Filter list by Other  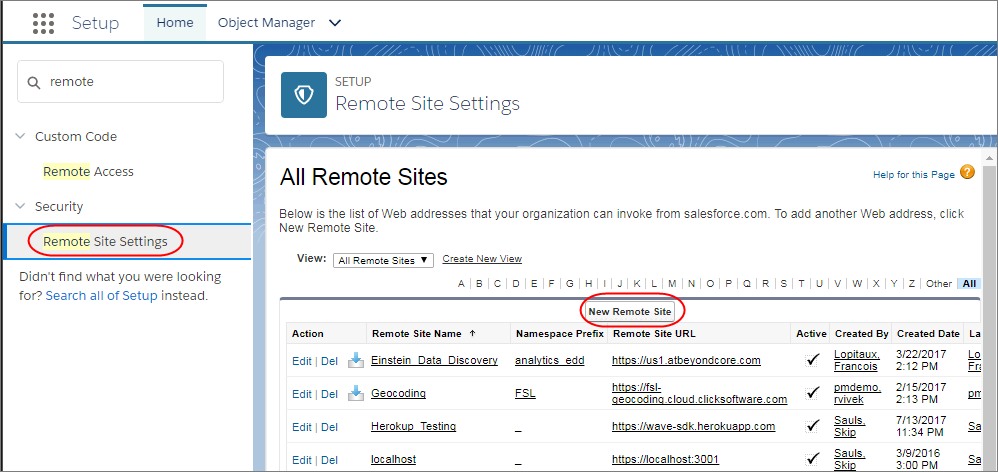[939, 284]
